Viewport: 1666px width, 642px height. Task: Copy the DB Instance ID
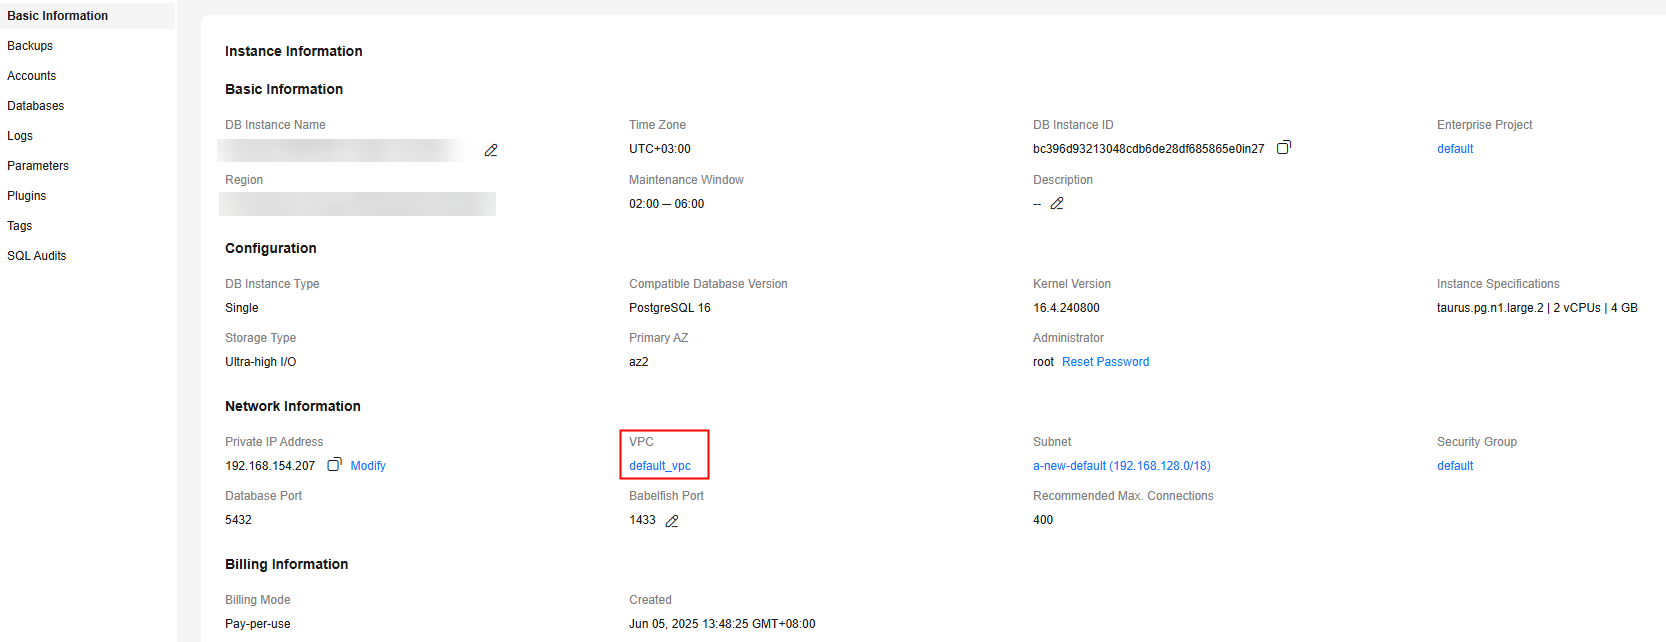1284,147
